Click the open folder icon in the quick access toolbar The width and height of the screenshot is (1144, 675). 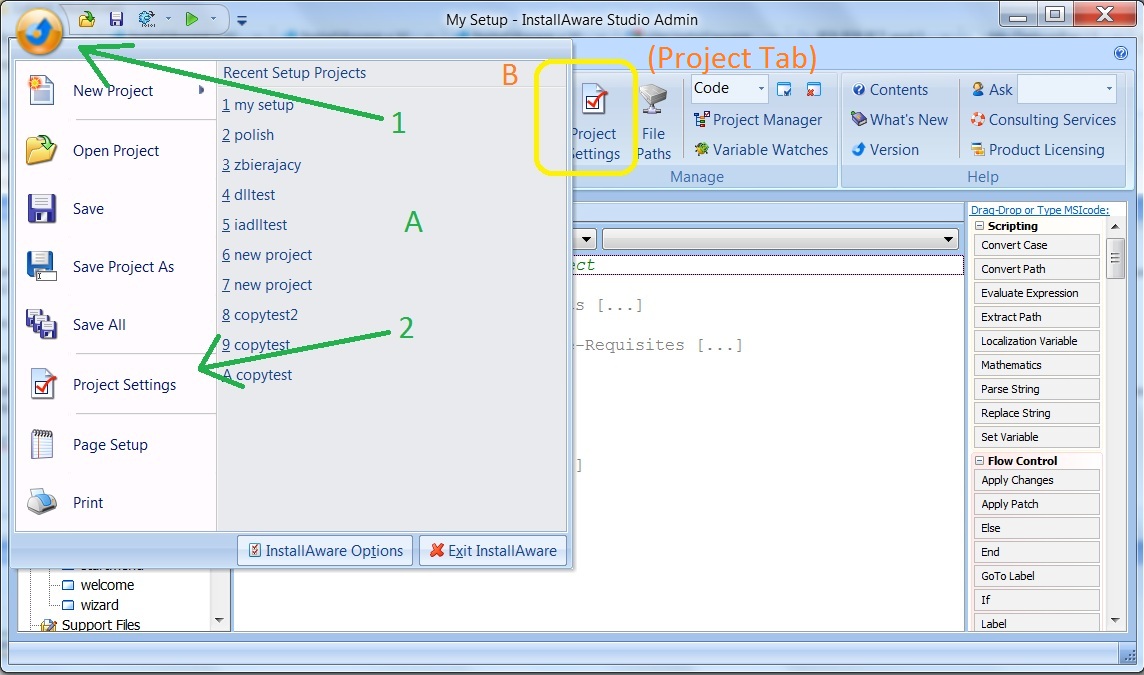coord(87,19)
